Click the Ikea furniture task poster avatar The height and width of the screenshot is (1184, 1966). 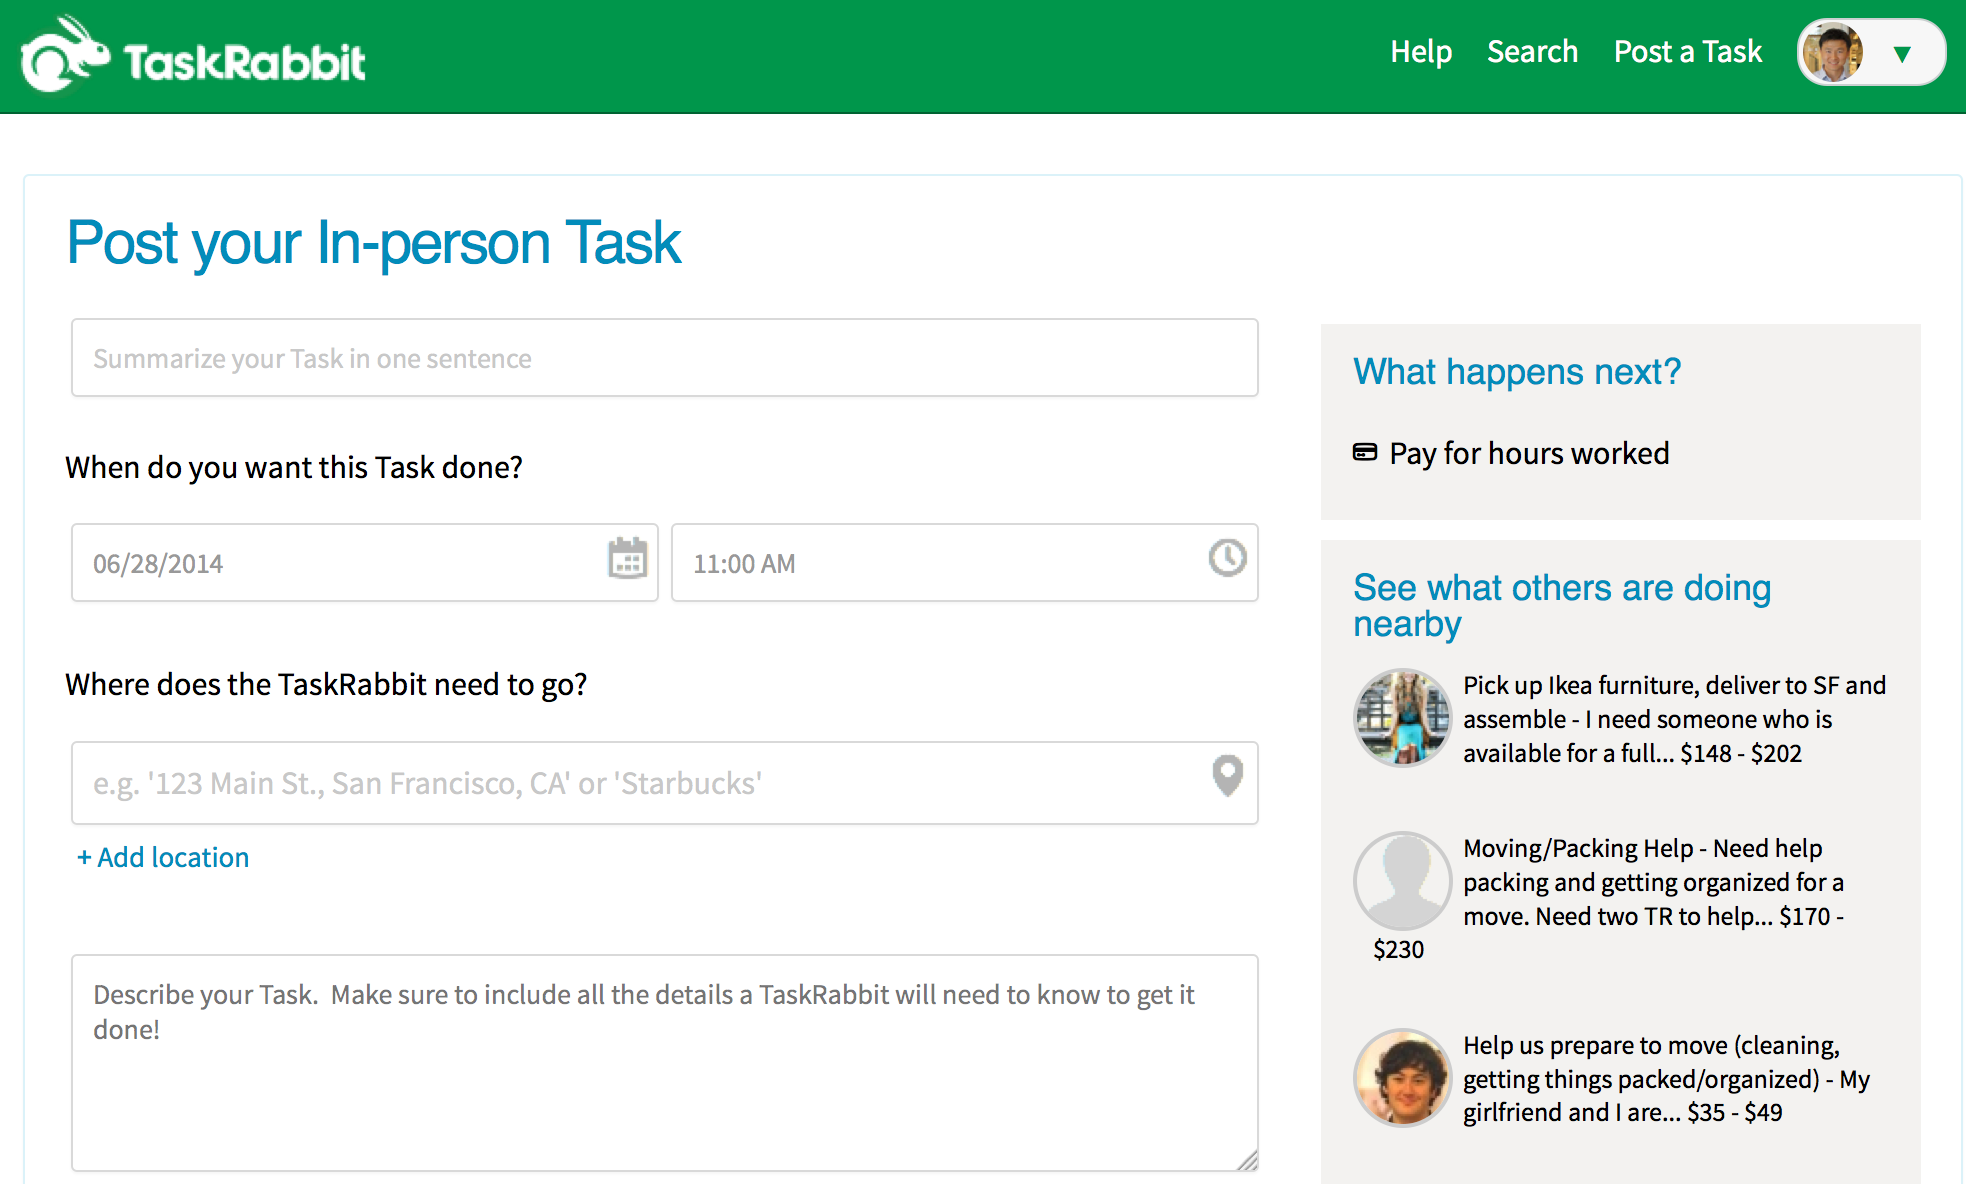pyautogui.click(x=1402, y=718)
